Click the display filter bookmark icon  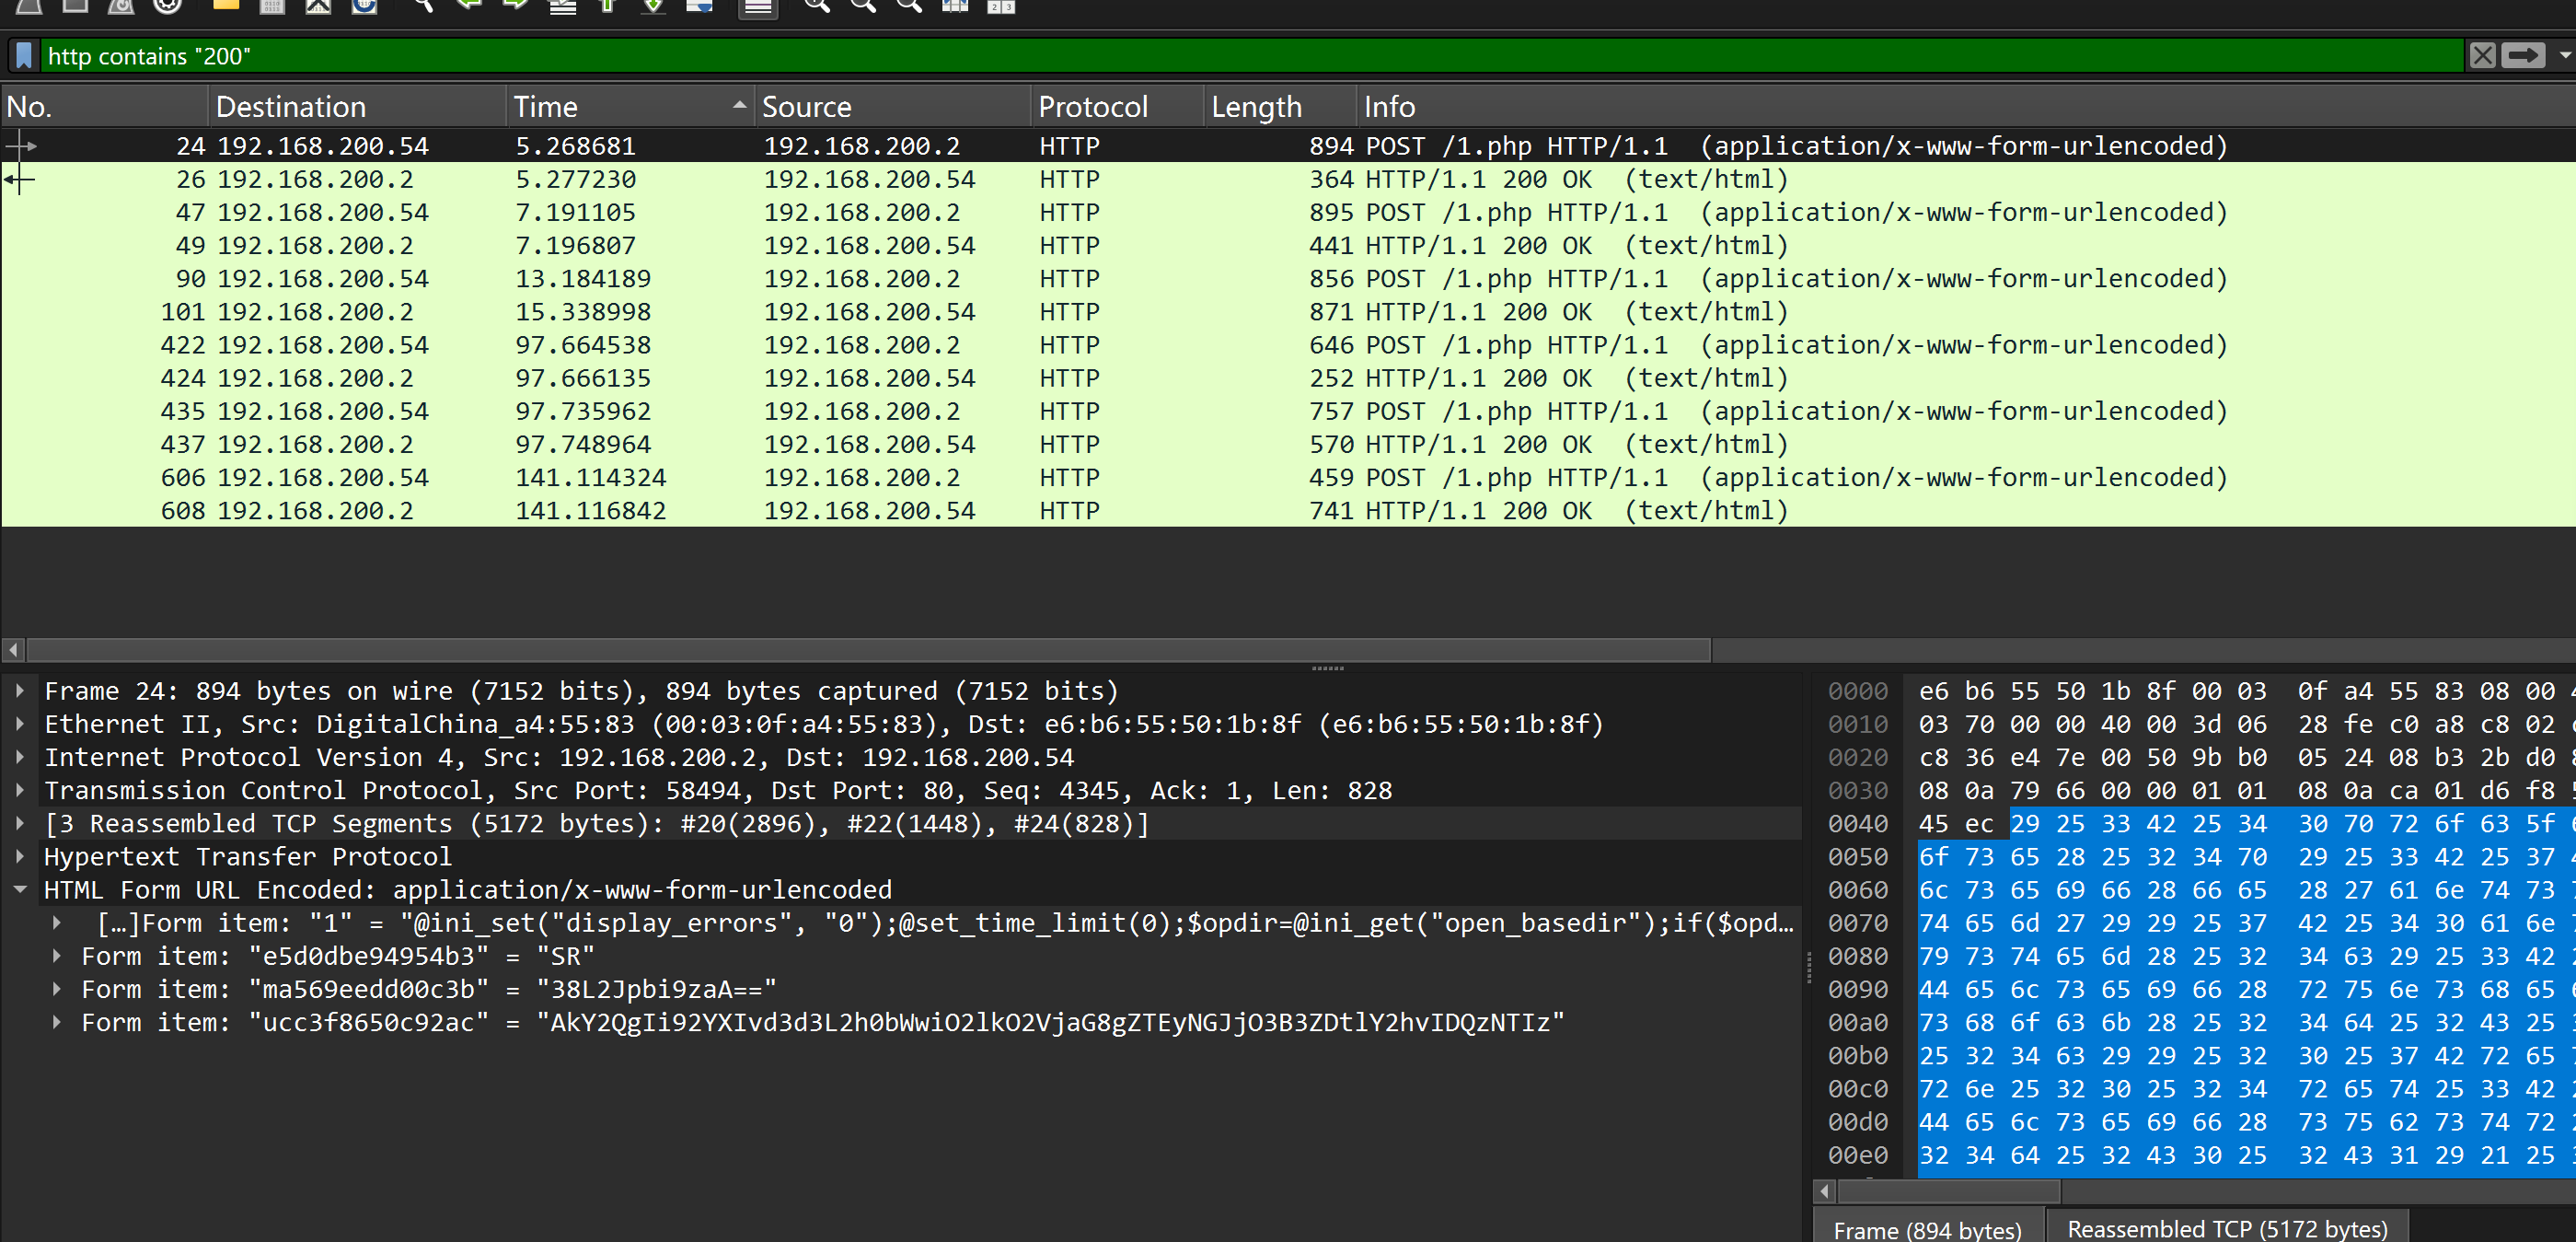[25, 56]
